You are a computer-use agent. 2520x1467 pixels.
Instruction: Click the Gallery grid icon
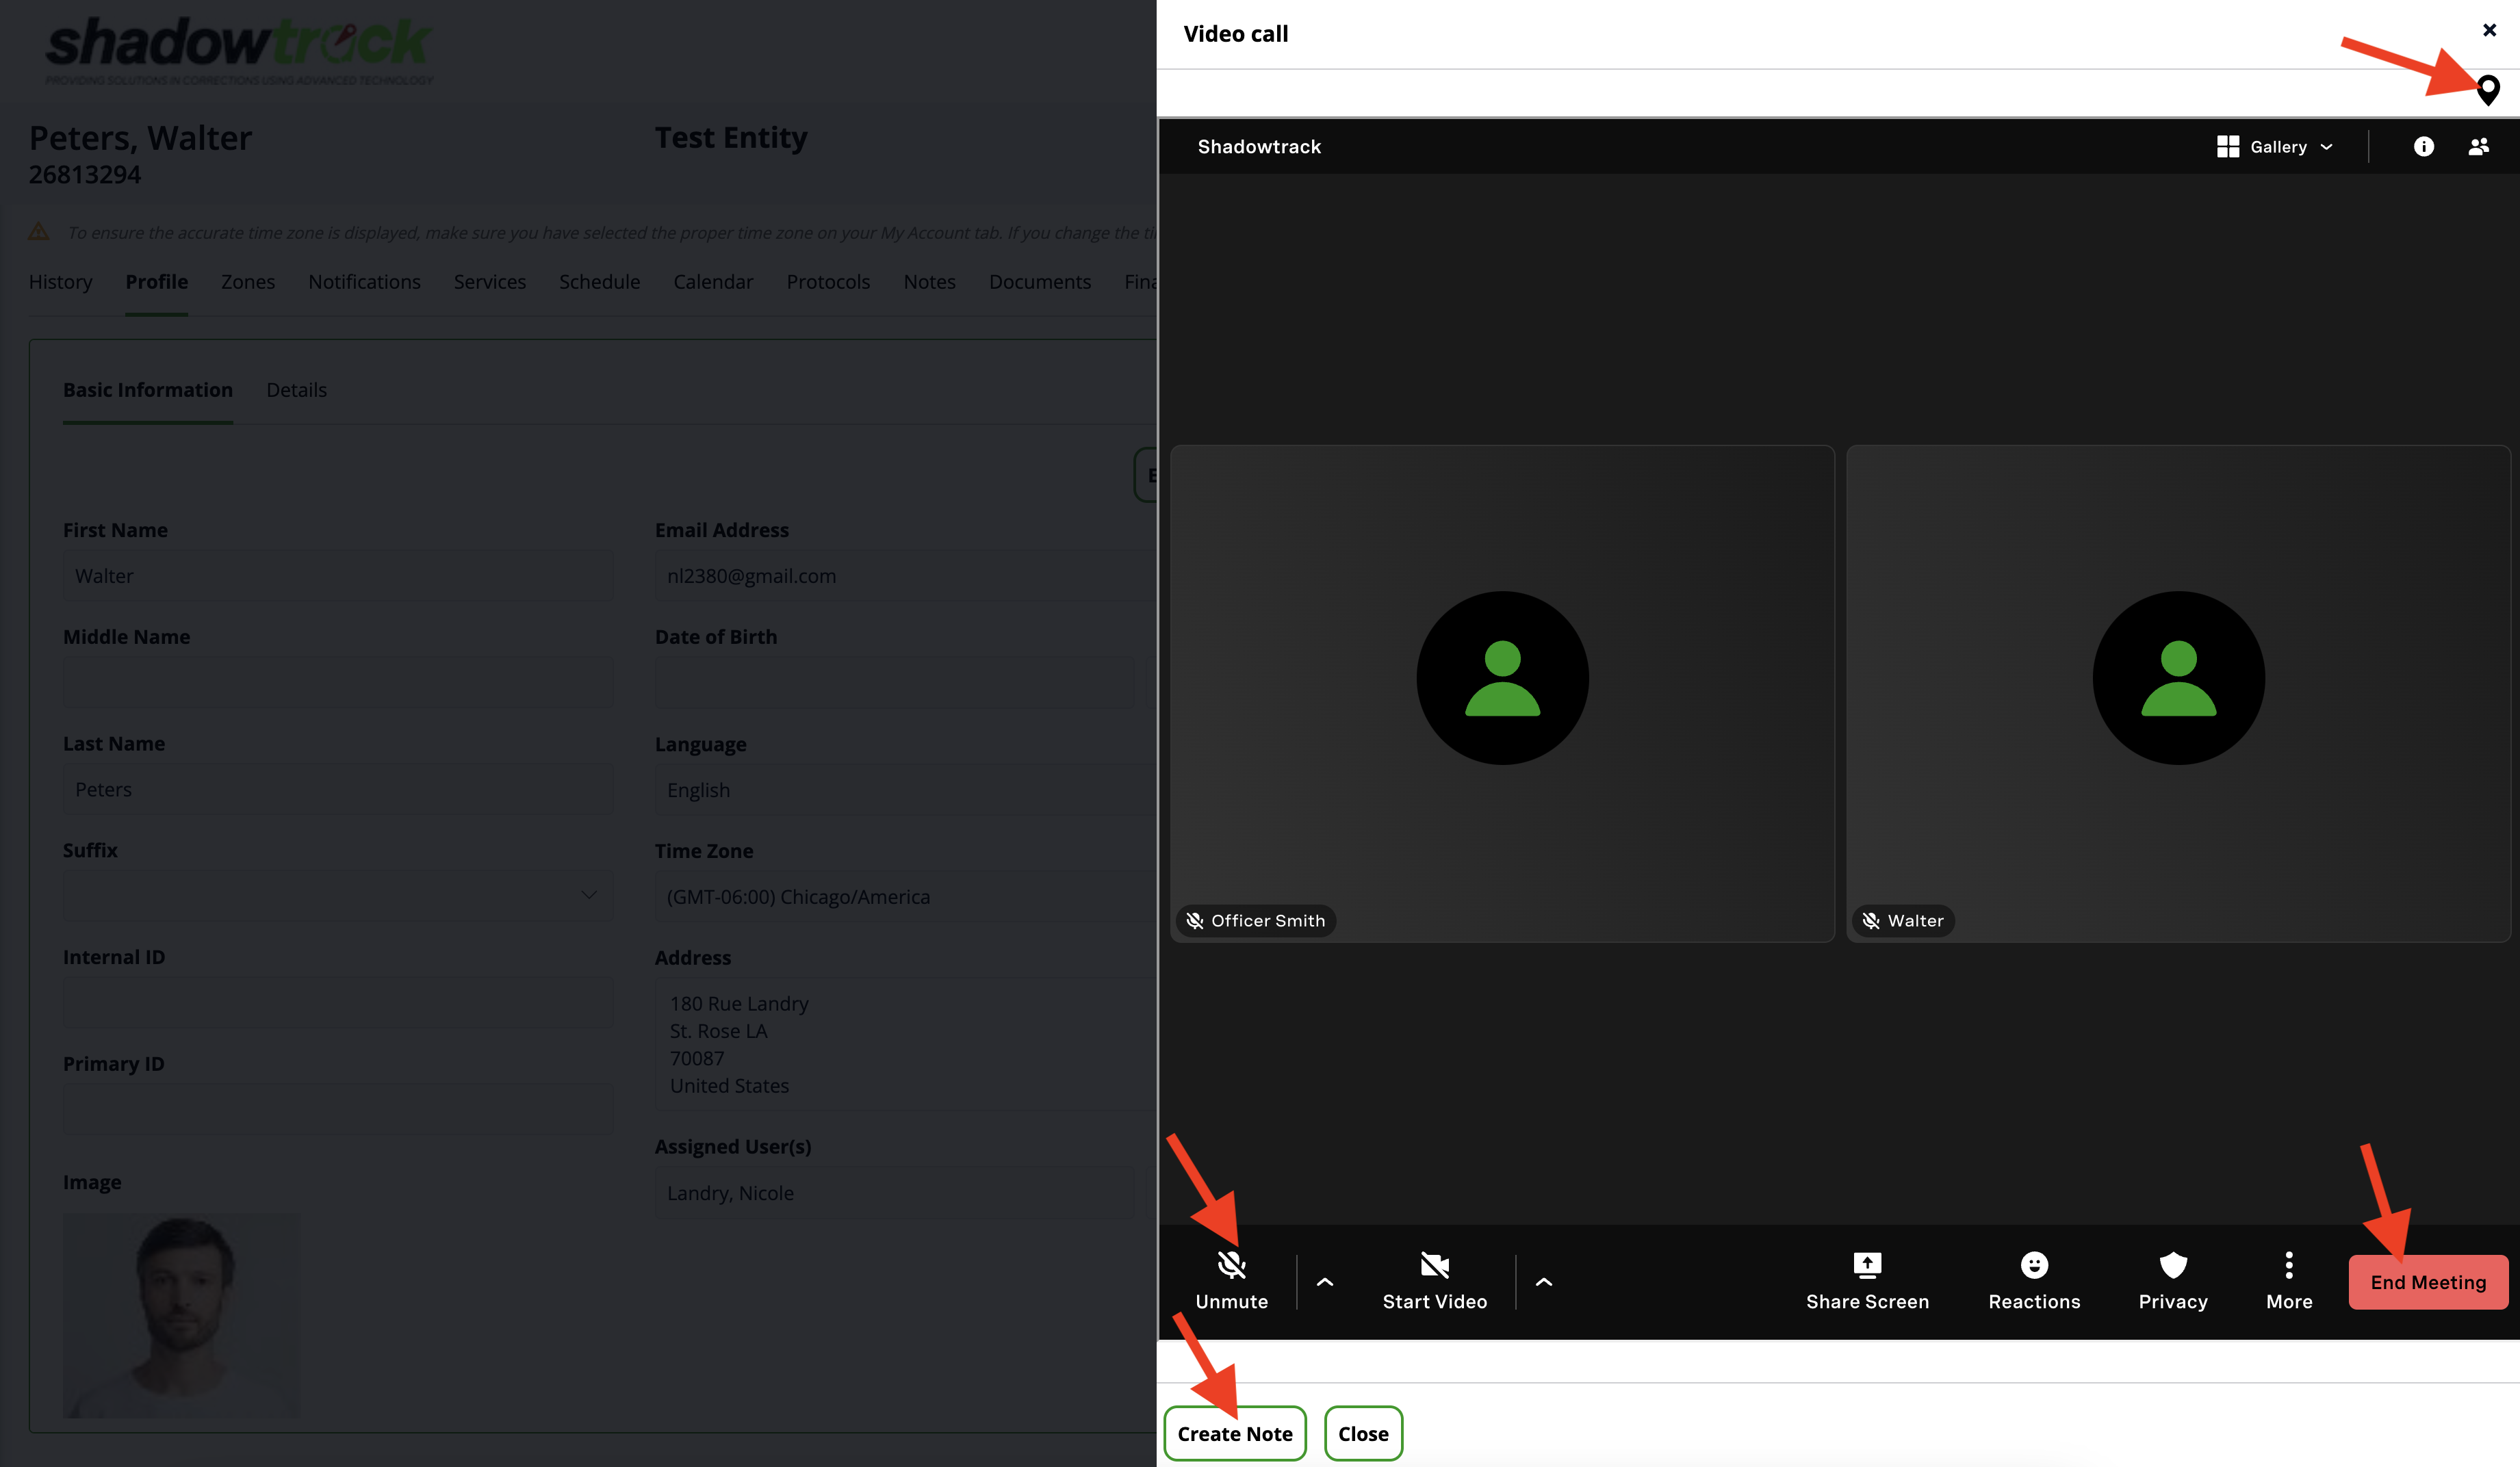(x=2227, y=147)
